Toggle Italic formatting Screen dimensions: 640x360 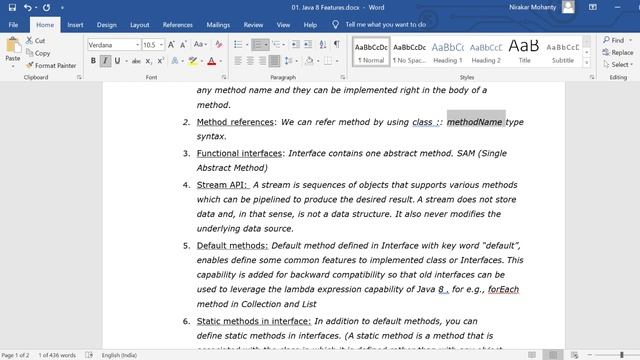tap(105, 61)
